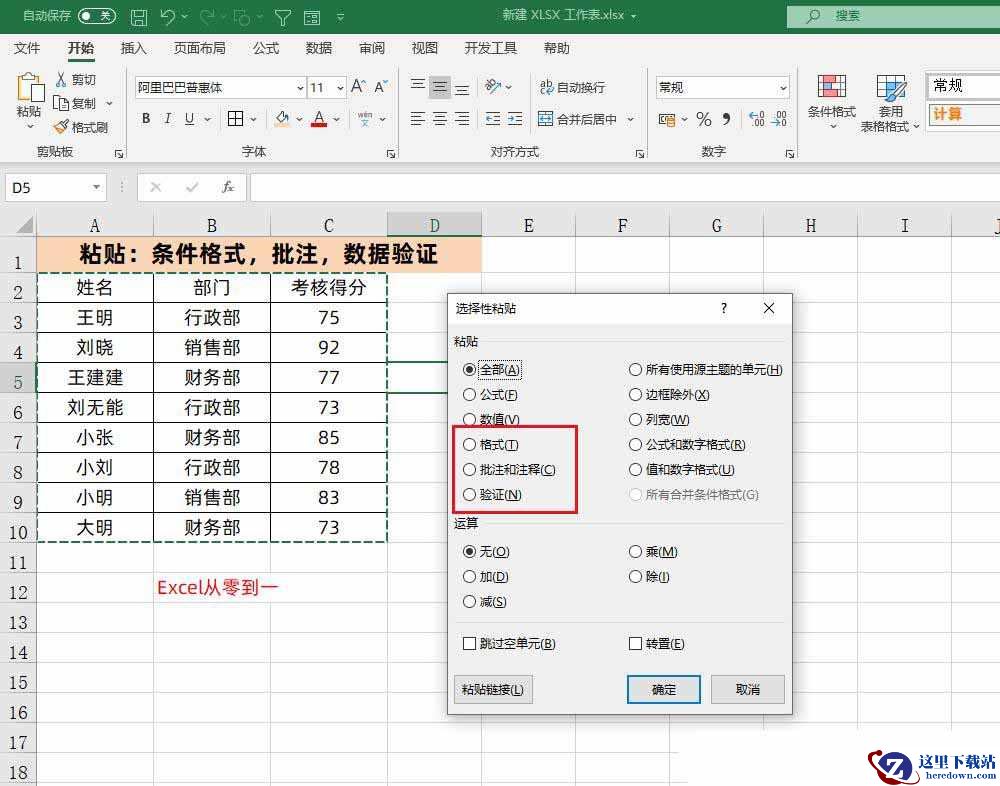Image resolution: width=1000 pixels, height=786 pixels.
Task: Align text to top icon
Action: coord(418,85)
